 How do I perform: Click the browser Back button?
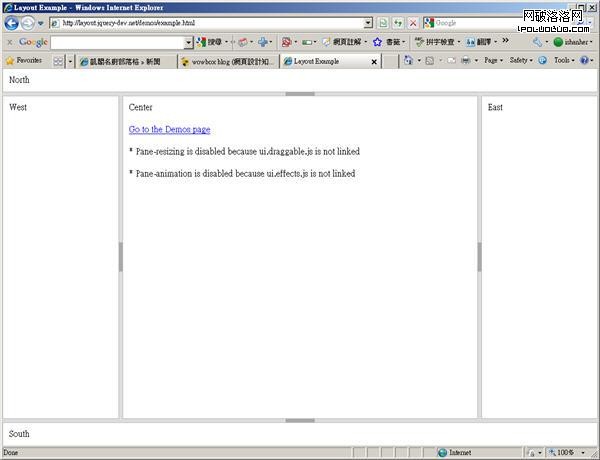(x=12, y=22)
